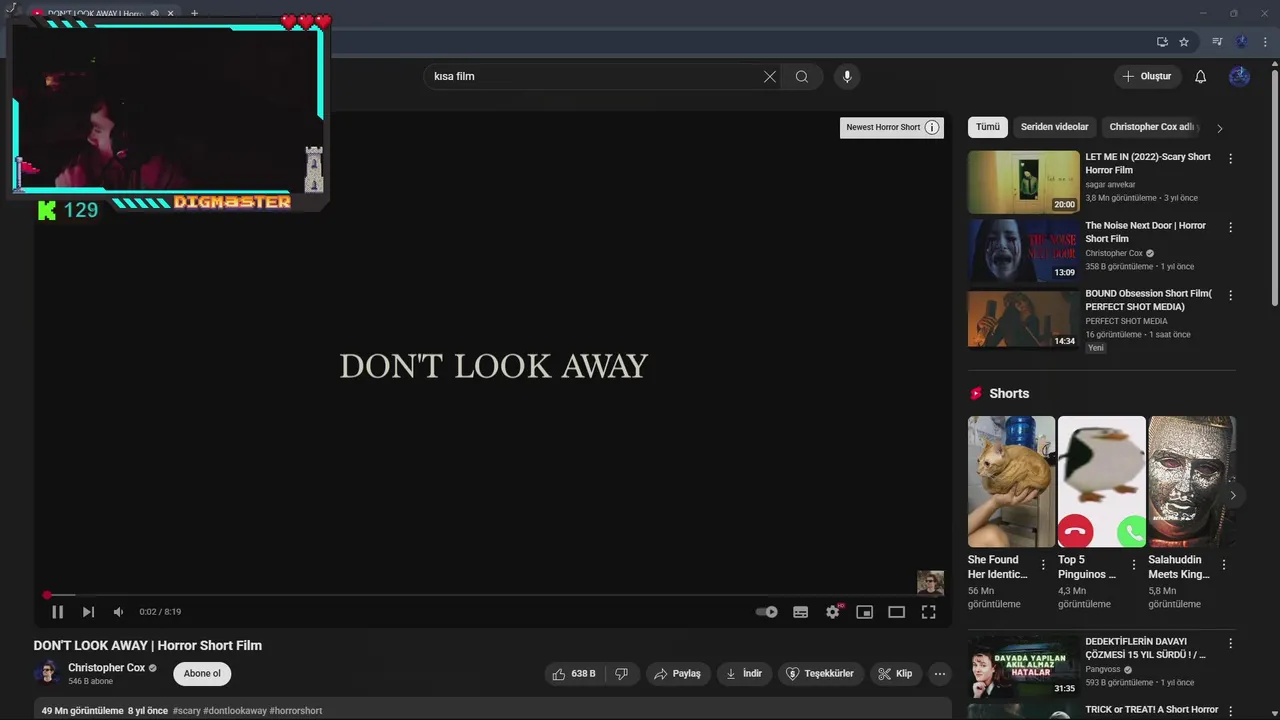This screenshot has width=1280, height=720.
Task: Toggle the autoplay switch
Action: tap(767, 612)
